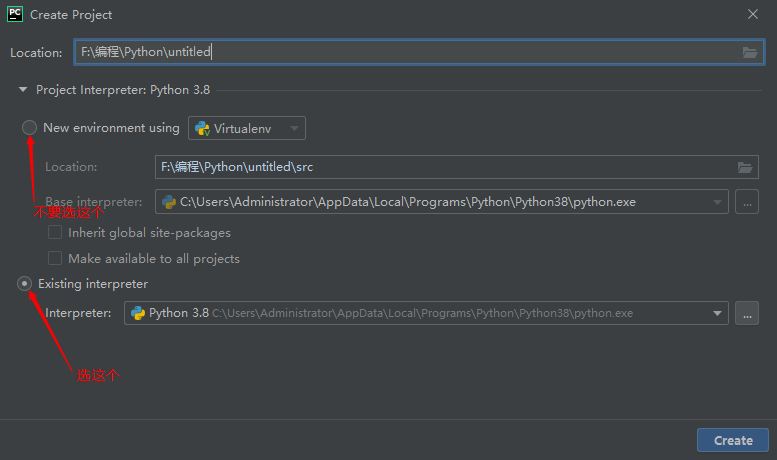Open ellipsis button next to existing Interpreter
Image resolution: width=777 pixels, height=460 pixels.
tap(747, 313)
